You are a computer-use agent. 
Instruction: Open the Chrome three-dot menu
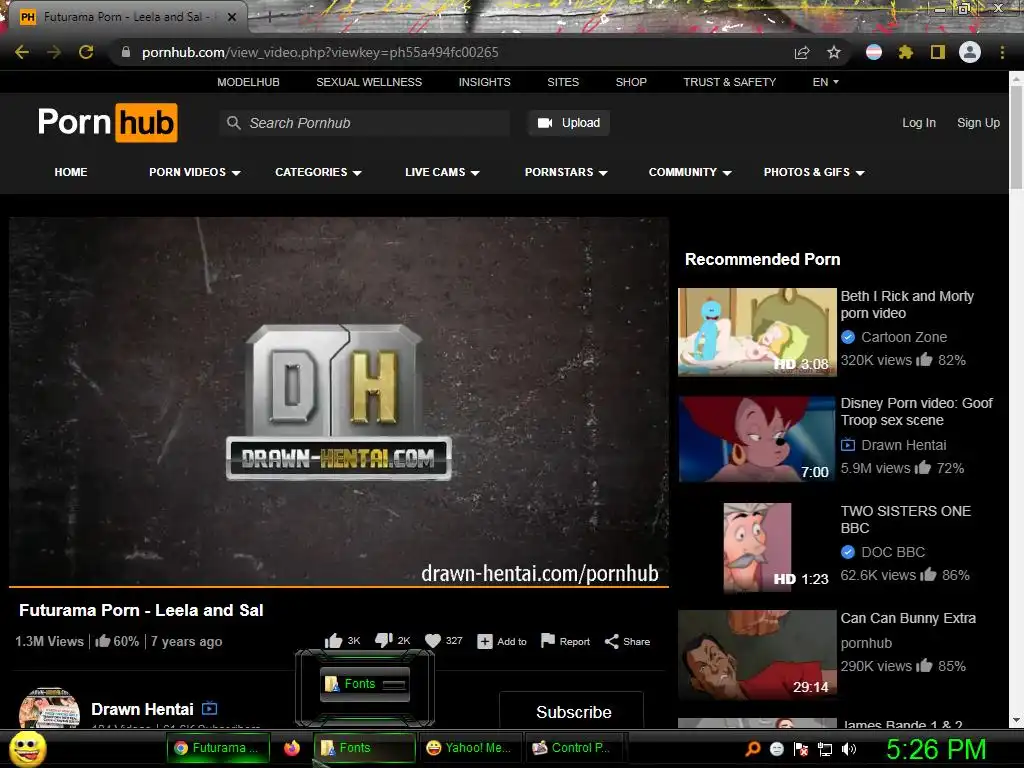[x=1002, y=52]
